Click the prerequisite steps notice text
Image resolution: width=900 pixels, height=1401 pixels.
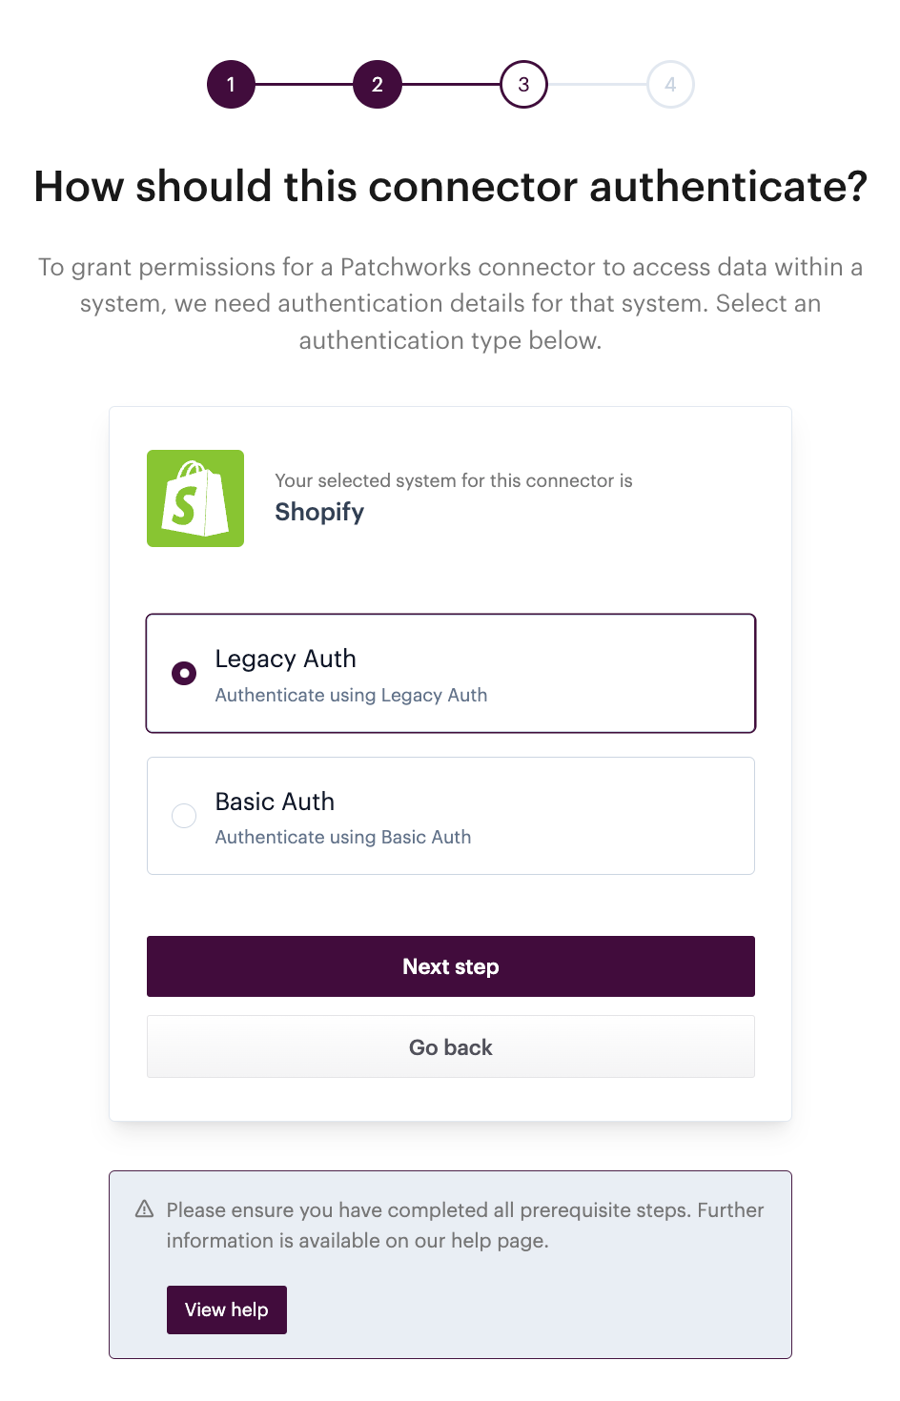coord(464,1225)
